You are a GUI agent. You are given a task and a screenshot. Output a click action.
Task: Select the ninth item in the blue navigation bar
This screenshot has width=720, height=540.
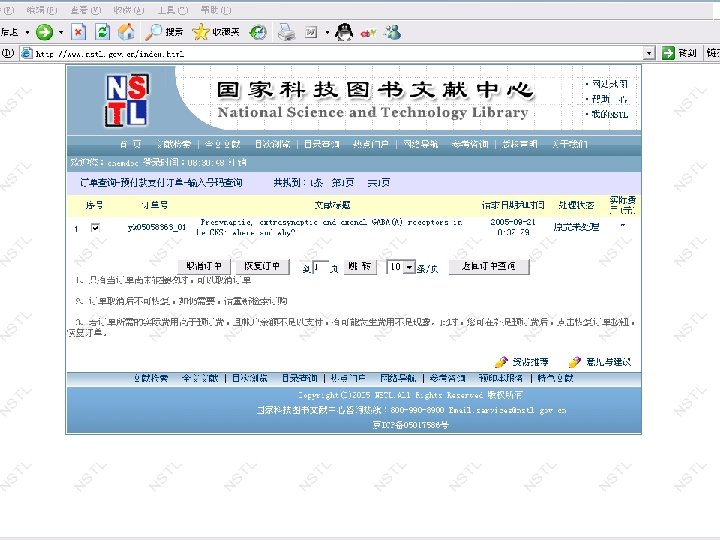click(519, 144)
